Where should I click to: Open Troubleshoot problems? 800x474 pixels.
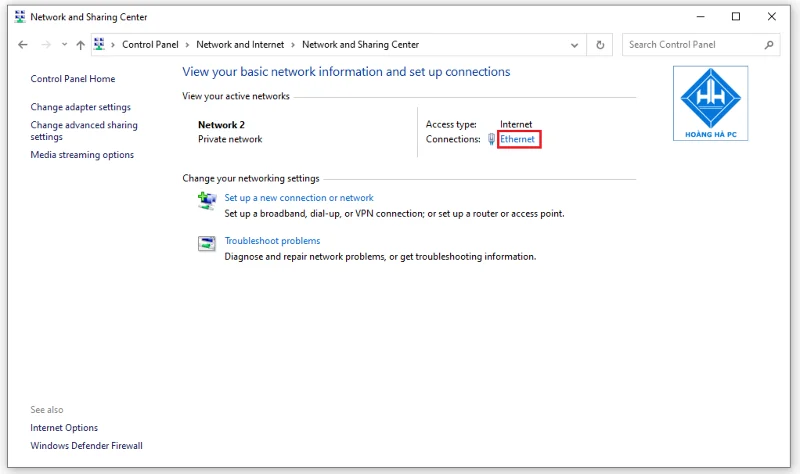[272, 241]
